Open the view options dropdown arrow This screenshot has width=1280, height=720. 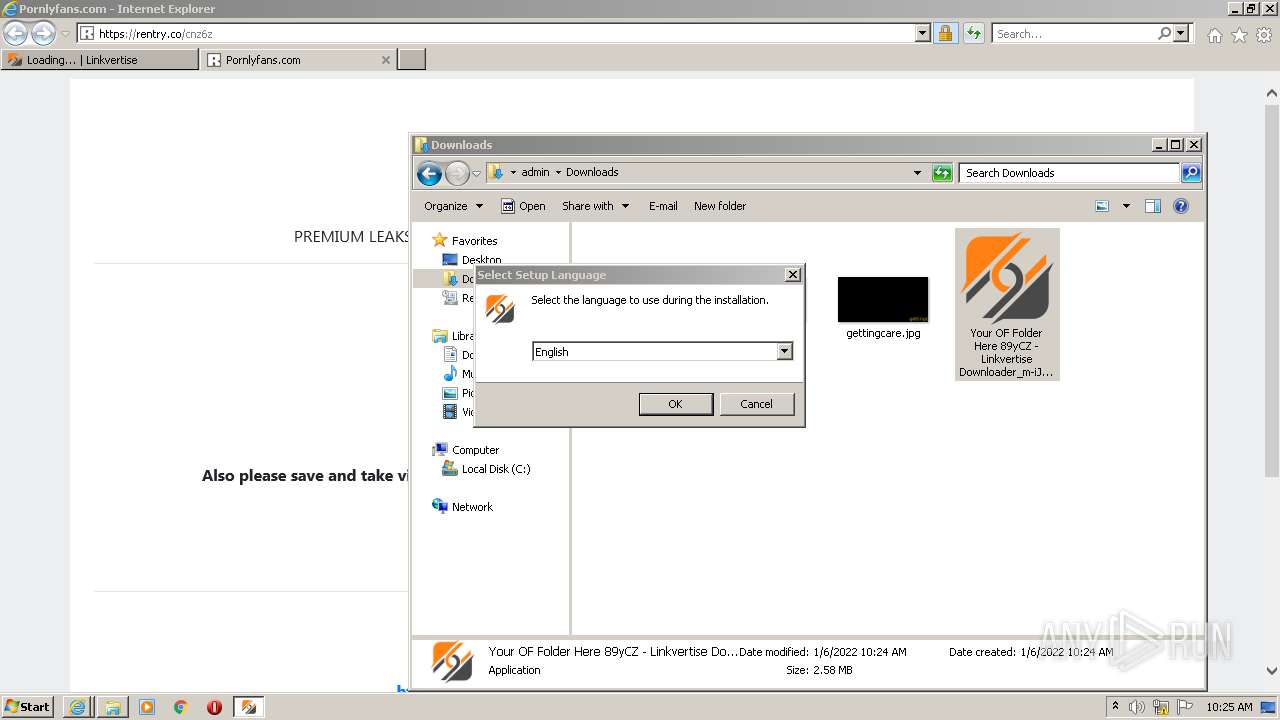pos(1126,206)
